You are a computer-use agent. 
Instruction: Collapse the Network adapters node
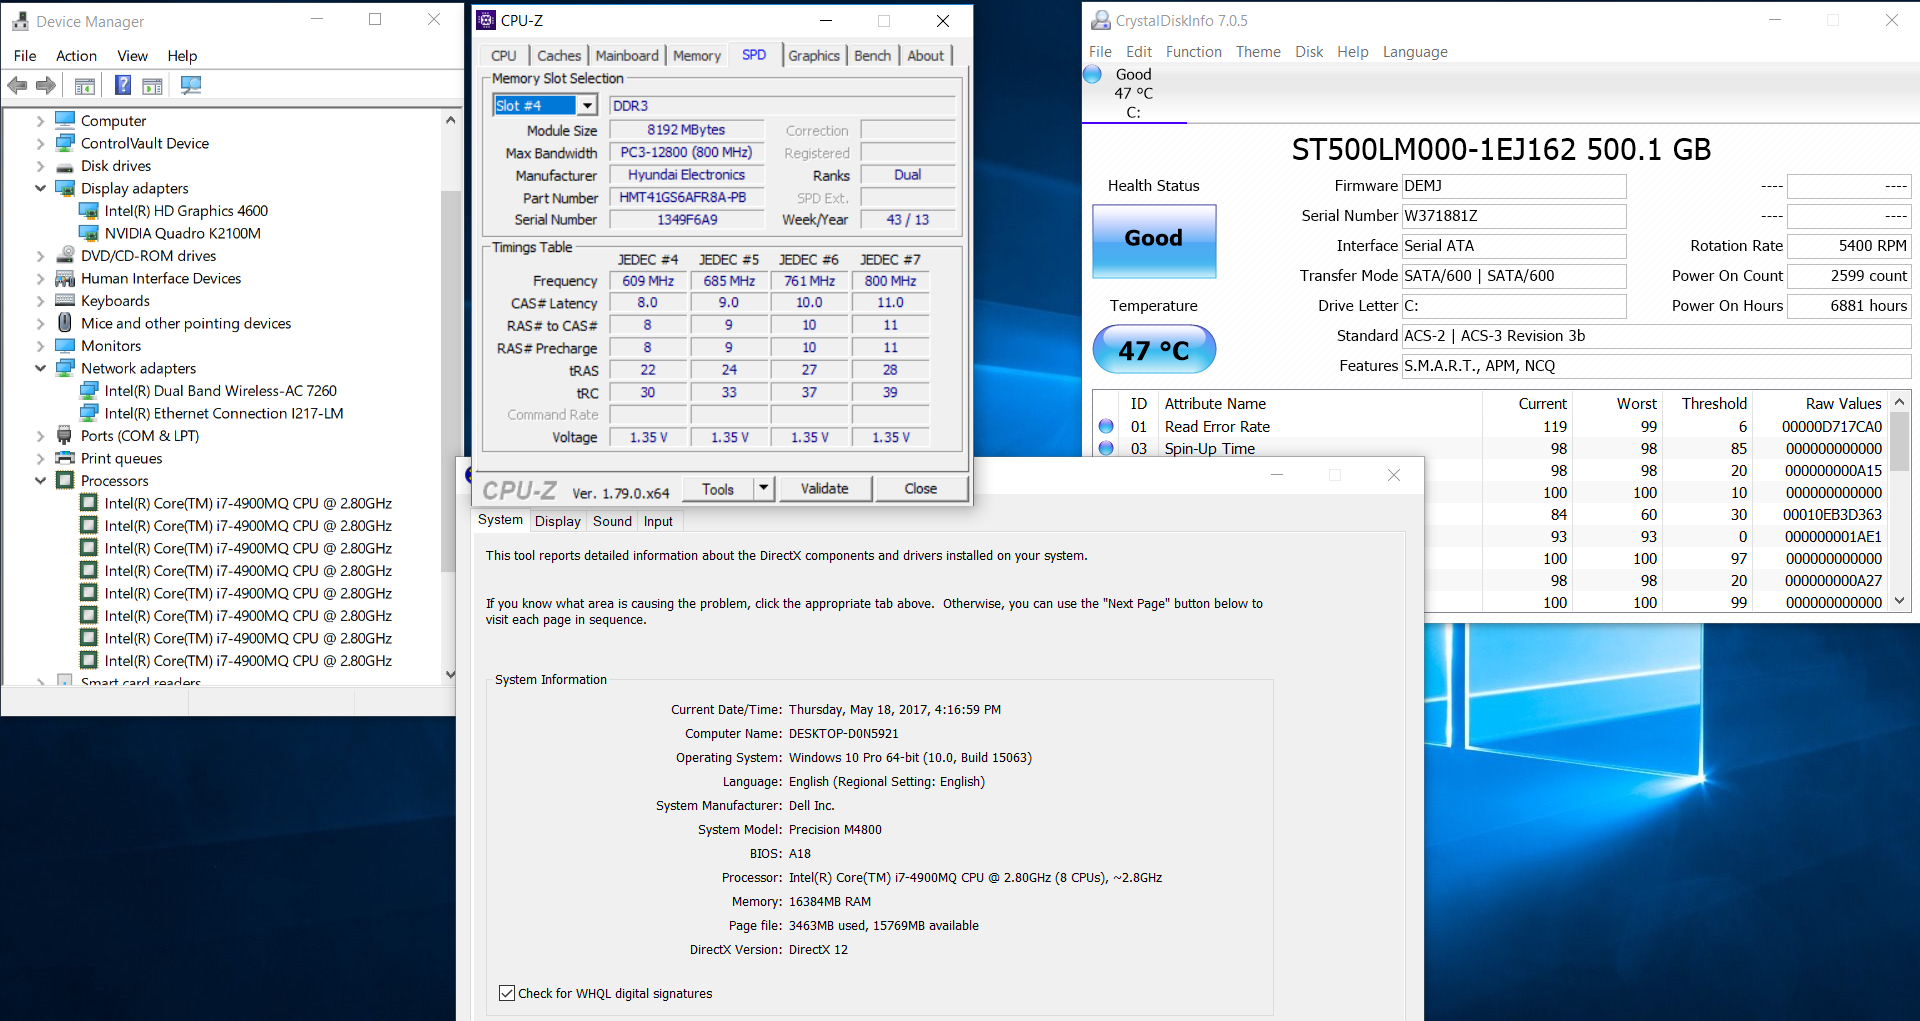point(40,368)
